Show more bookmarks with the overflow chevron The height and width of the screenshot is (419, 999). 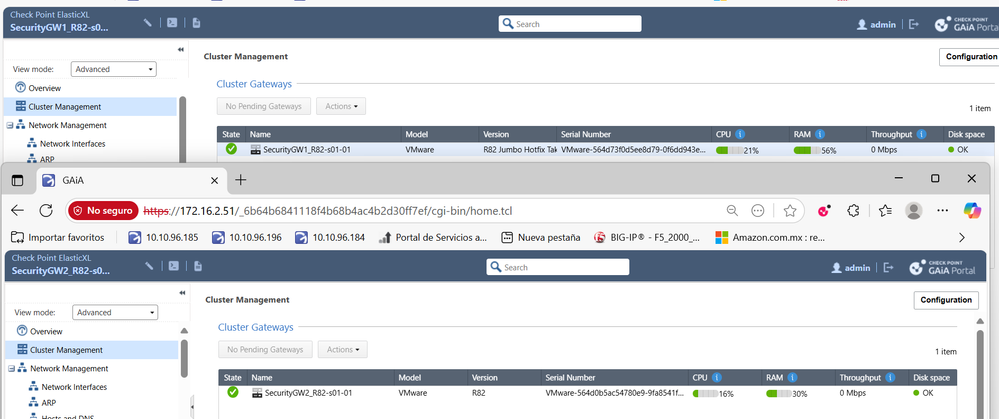(962, 237)
